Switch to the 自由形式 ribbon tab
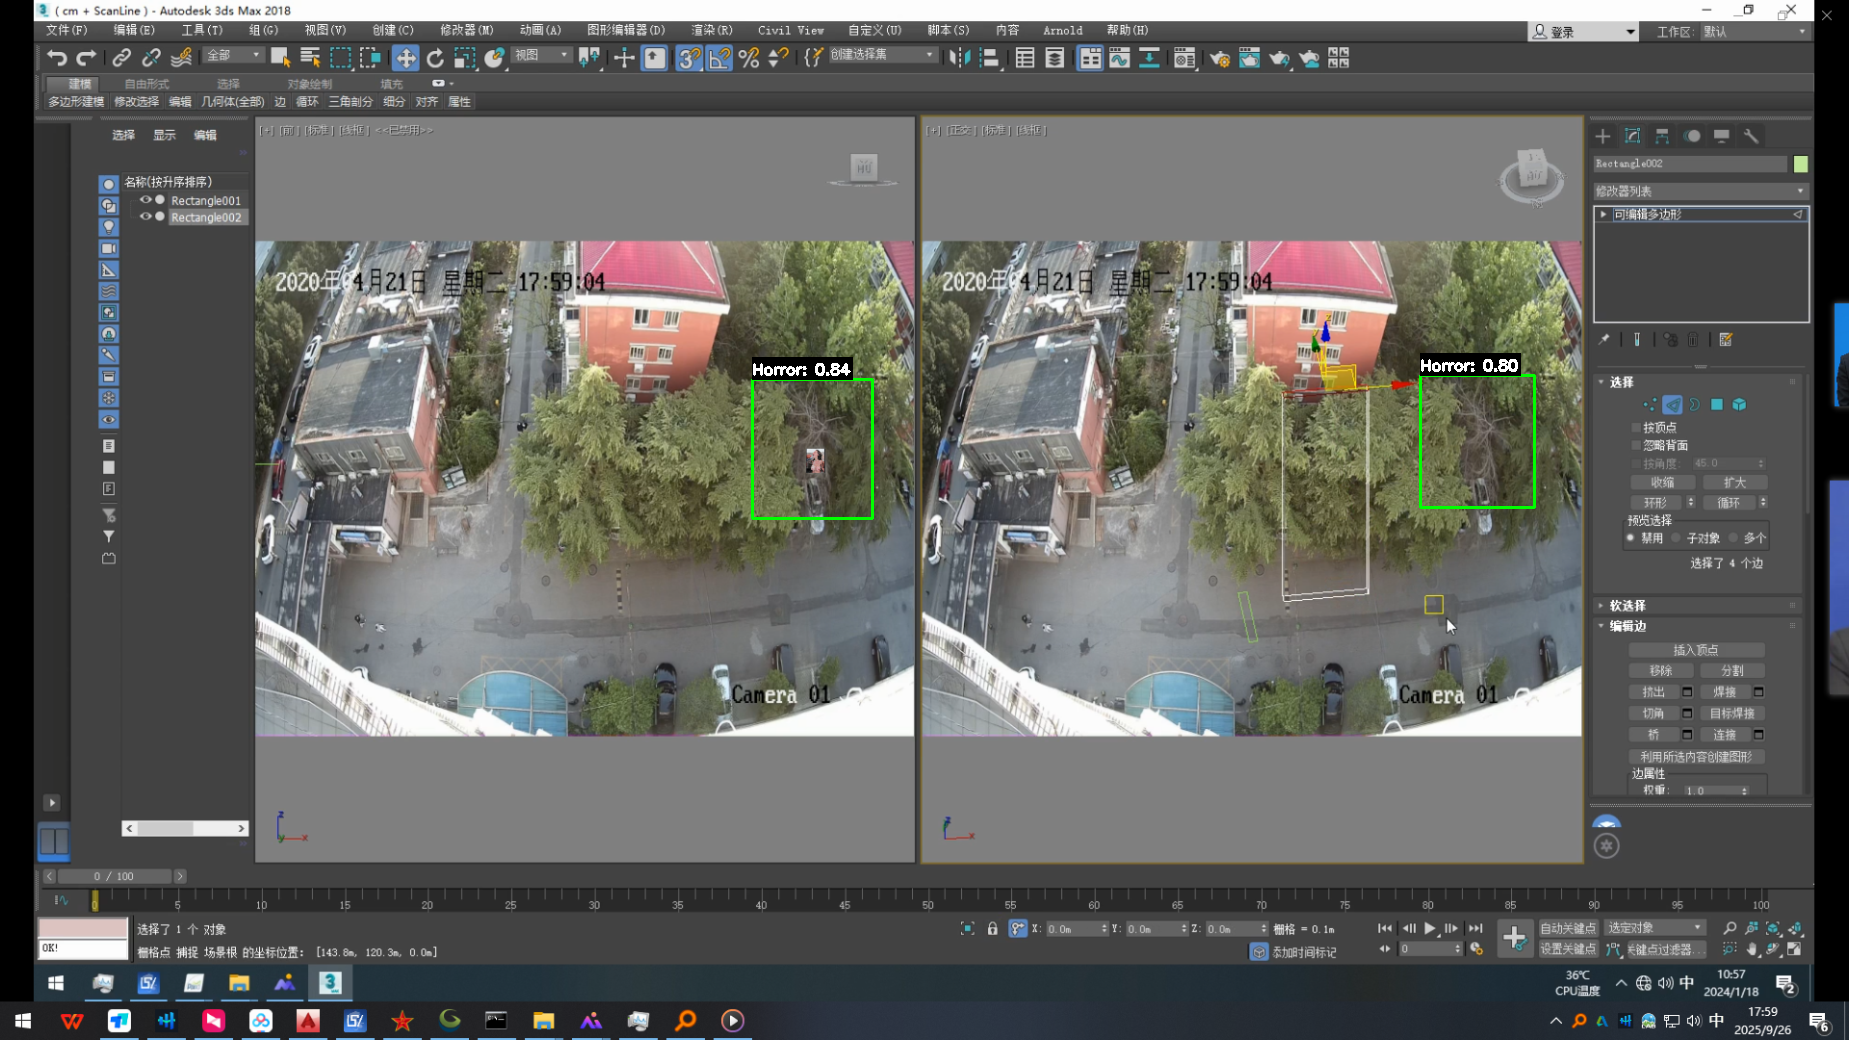Screen dimensions: 1849x1040 tap(147, 84)
